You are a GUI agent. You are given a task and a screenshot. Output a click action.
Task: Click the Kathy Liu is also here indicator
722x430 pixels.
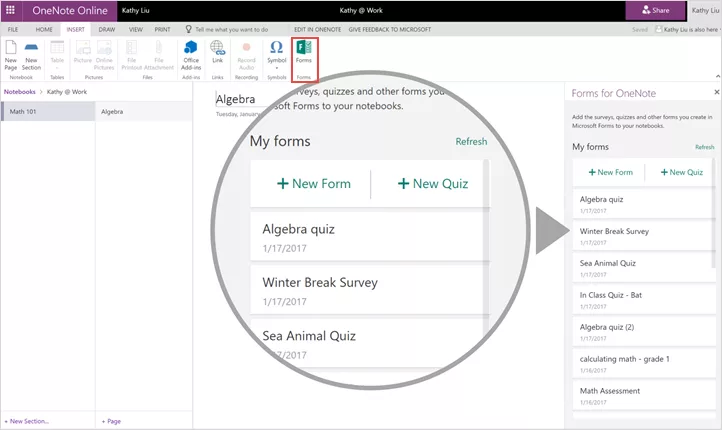(687, 29)
